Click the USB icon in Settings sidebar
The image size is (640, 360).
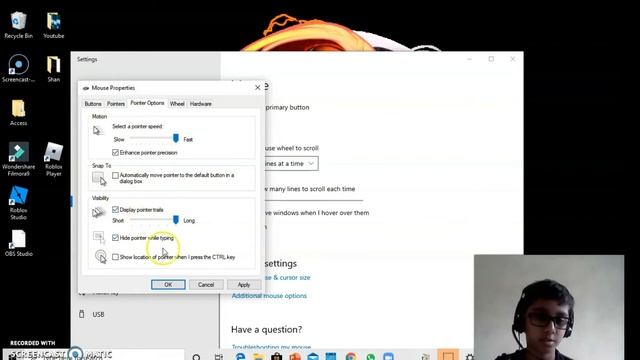click(82, 314)
